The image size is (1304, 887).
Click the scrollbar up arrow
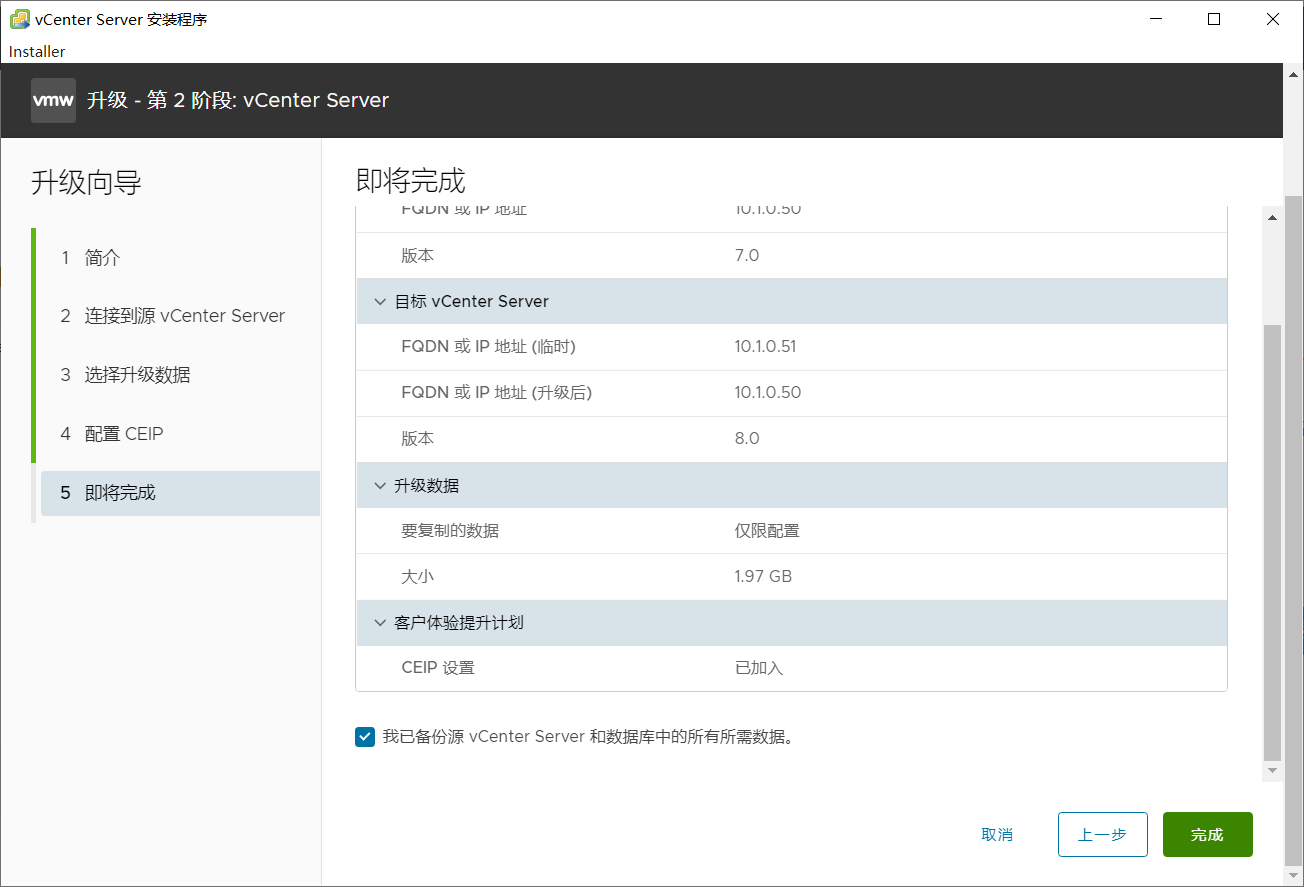[1272, 217]
